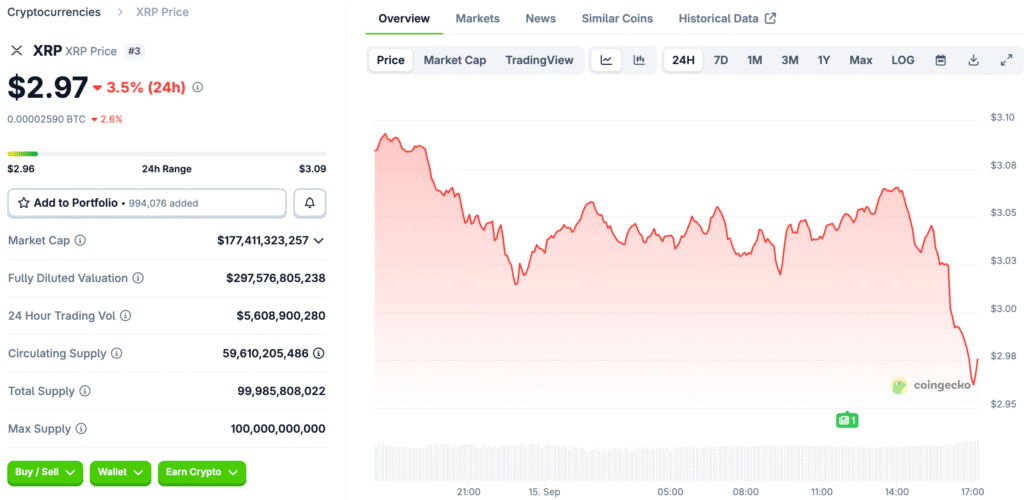
Task: Open the calendar date range icon
Action: (x=940, y=60)
